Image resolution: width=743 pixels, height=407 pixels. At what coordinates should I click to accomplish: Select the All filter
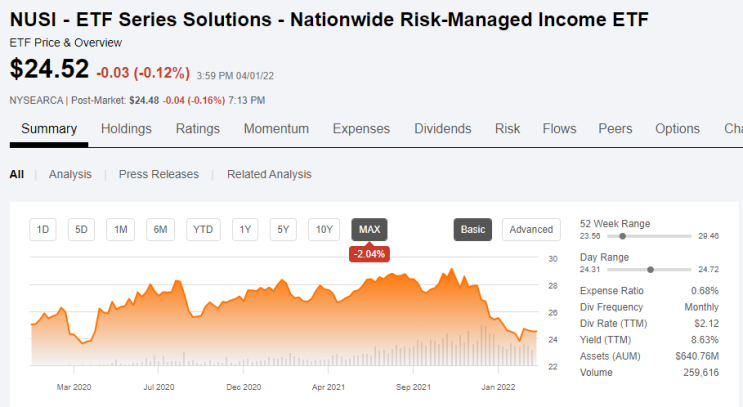coord(17,174)
